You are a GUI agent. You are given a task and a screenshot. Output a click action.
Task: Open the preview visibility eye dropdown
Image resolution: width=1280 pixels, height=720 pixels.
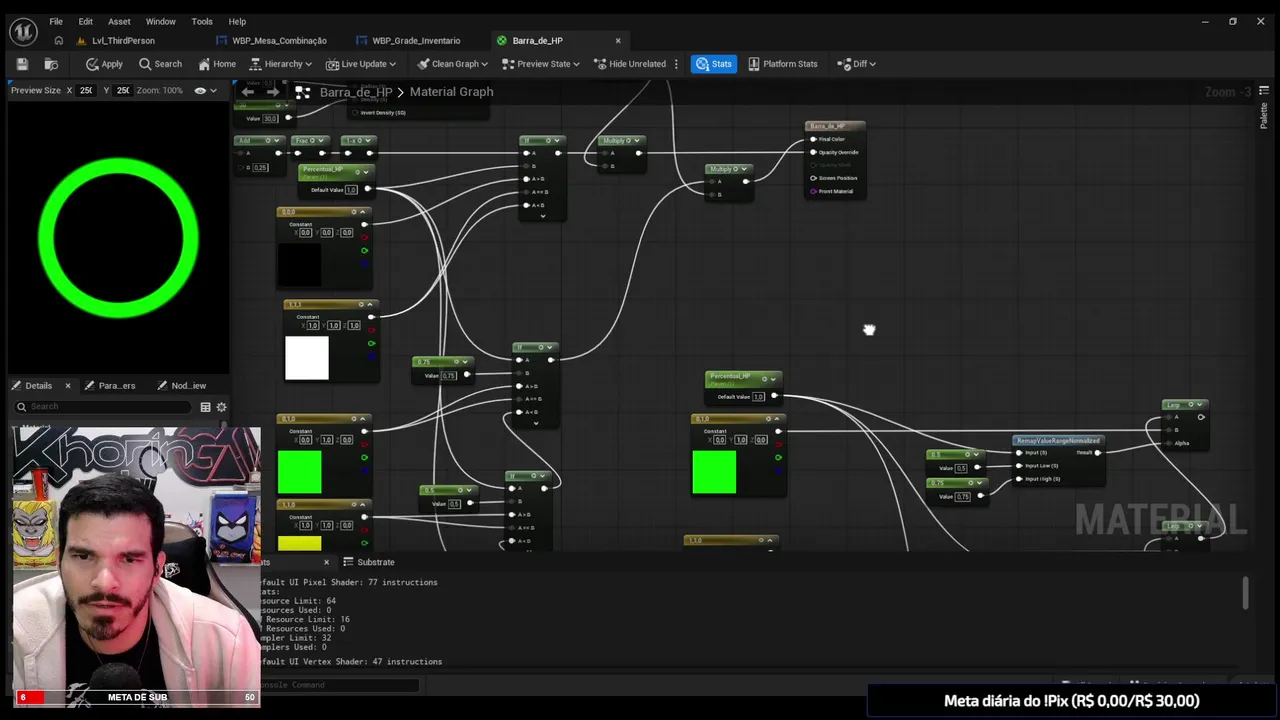point(205,90)
